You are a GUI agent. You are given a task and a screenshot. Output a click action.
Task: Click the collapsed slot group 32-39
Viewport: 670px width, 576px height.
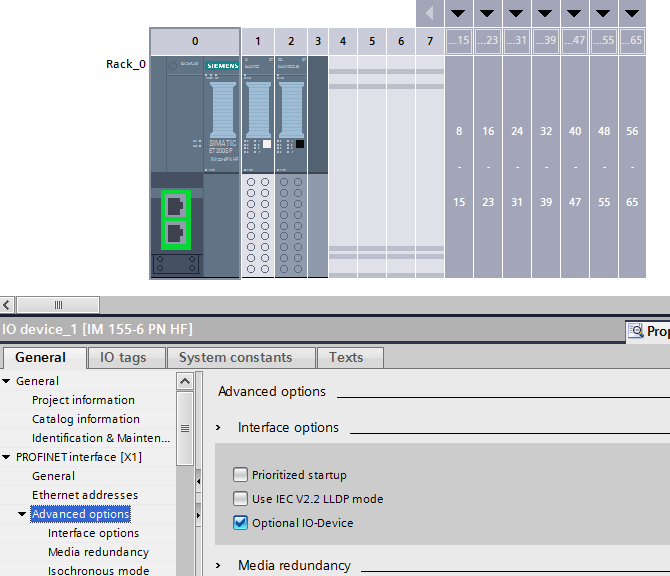pyautogui.click(x=546, y=167)
